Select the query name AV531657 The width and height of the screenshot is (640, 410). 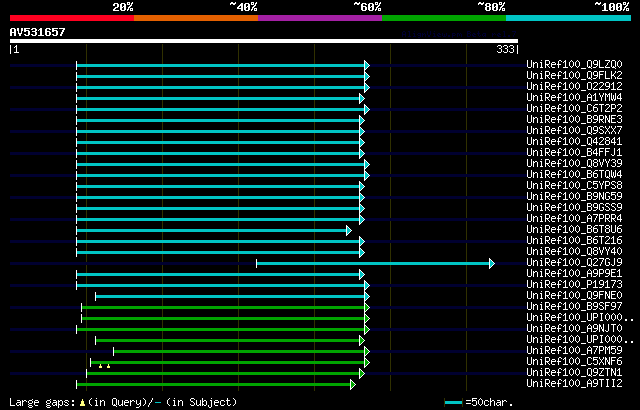coord(38,32)
